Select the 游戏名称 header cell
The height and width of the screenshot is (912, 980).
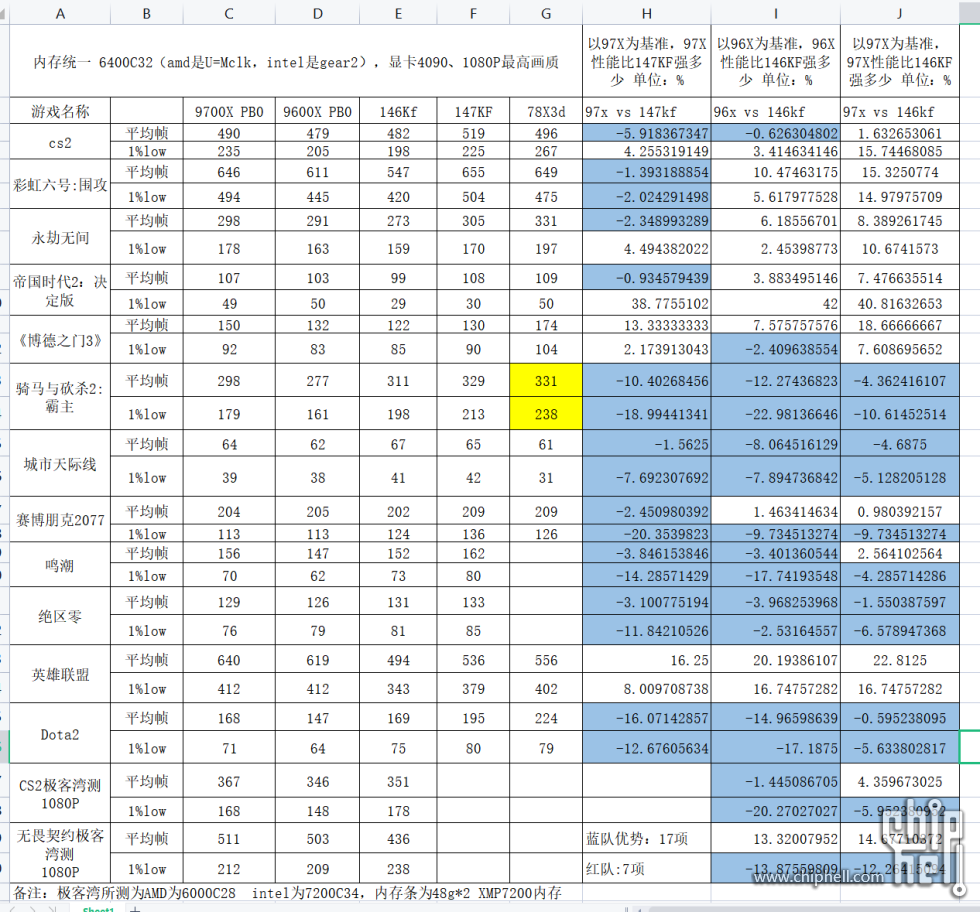point(60,111)
